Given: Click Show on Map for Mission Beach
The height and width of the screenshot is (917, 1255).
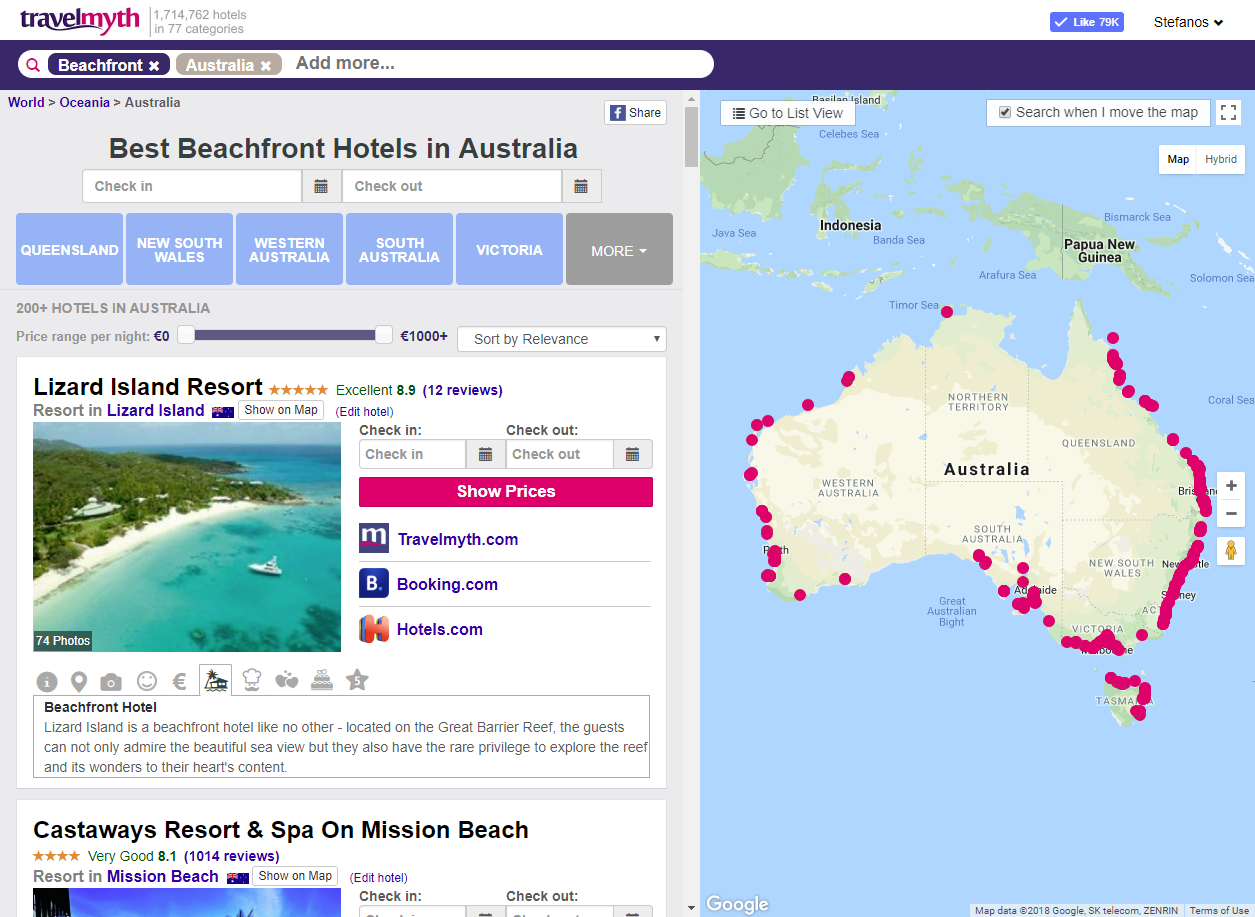Looking at the screenshot, I should 295,876.
